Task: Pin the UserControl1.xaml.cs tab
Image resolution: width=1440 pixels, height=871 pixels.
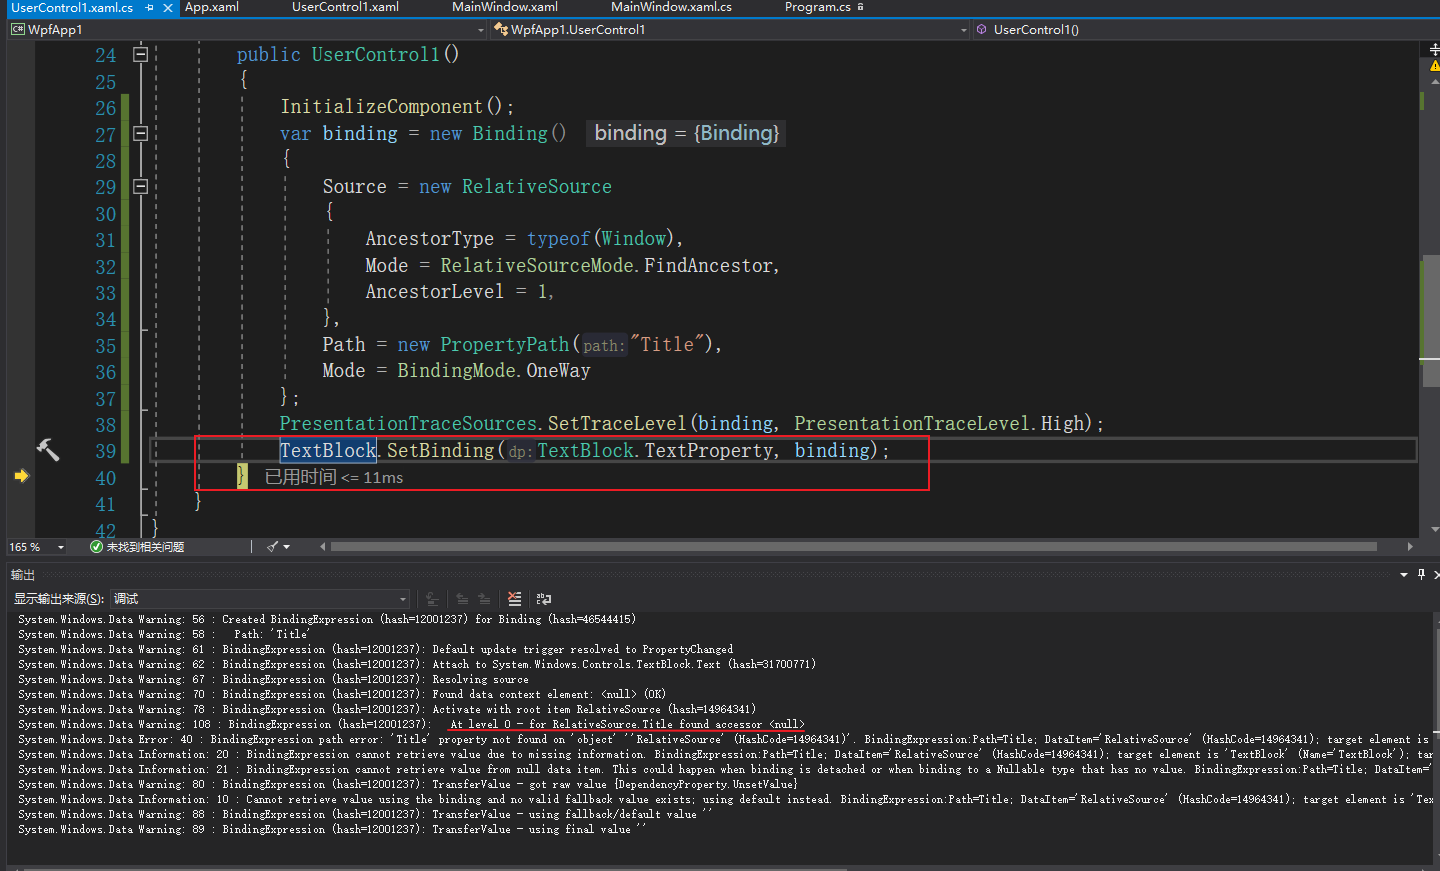Action: pyautogui.click(x=149, y=8)
